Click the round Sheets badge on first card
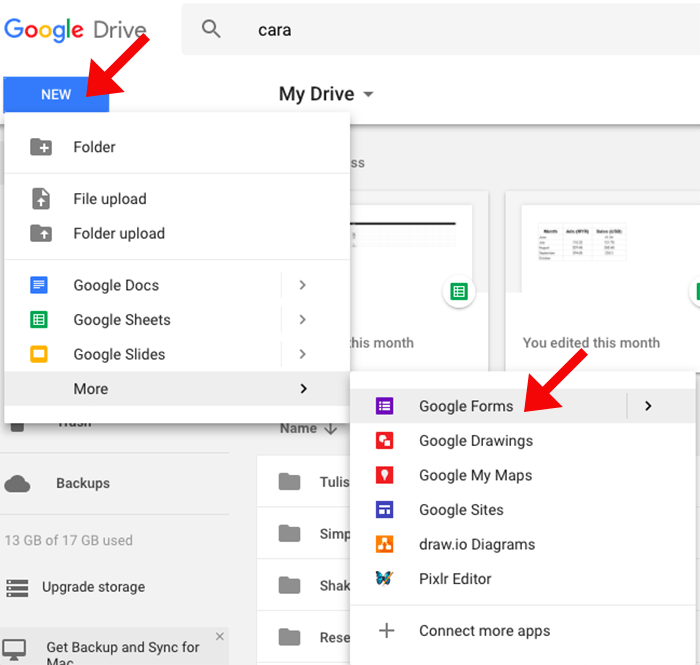700x665 pixels. coord(459,292)
